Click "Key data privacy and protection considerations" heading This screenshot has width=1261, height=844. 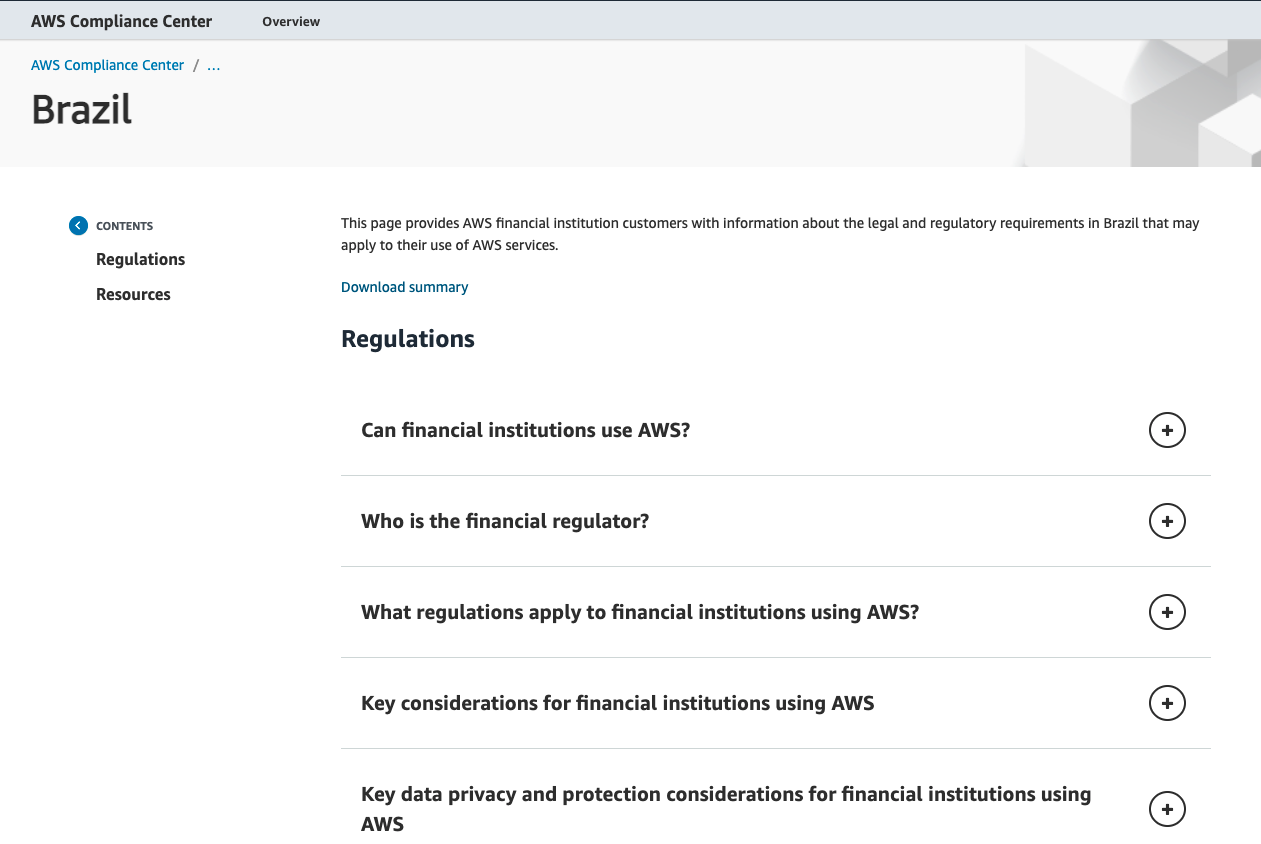tap(726, 809)
